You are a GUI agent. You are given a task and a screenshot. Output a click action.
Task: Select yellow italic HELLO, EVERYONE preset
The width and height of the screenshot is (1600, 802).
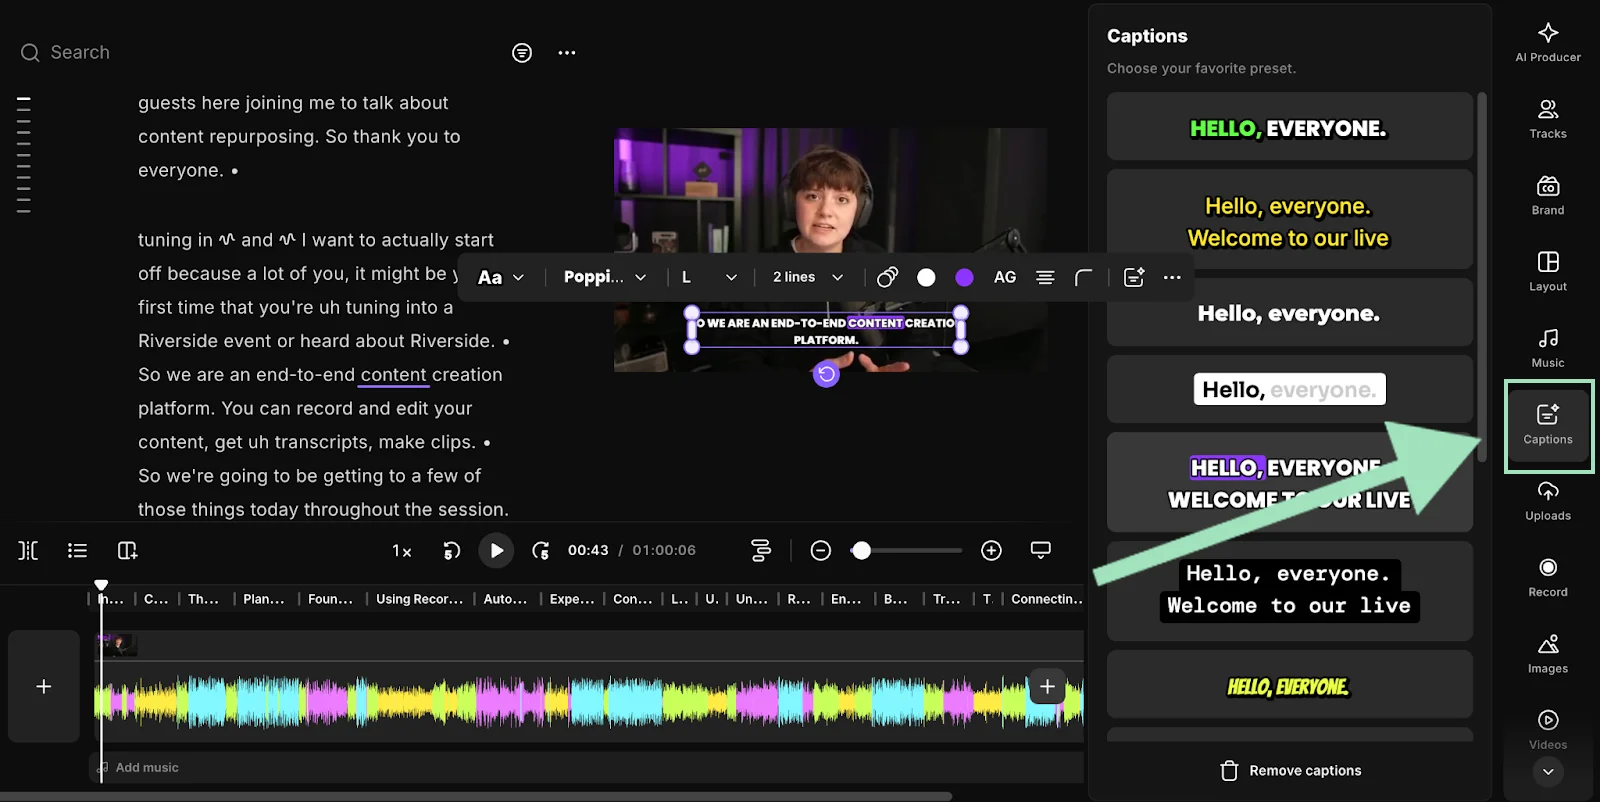[1289, 685]
